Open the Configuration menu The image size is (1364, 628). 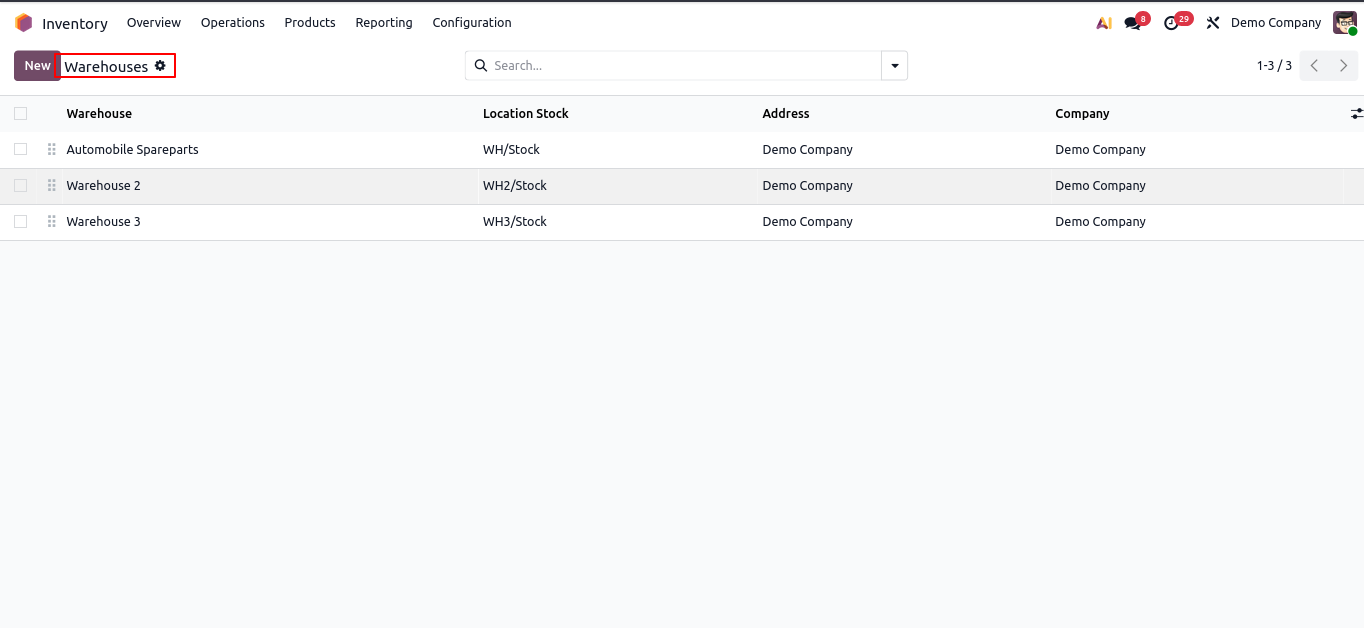pos(472,23)
